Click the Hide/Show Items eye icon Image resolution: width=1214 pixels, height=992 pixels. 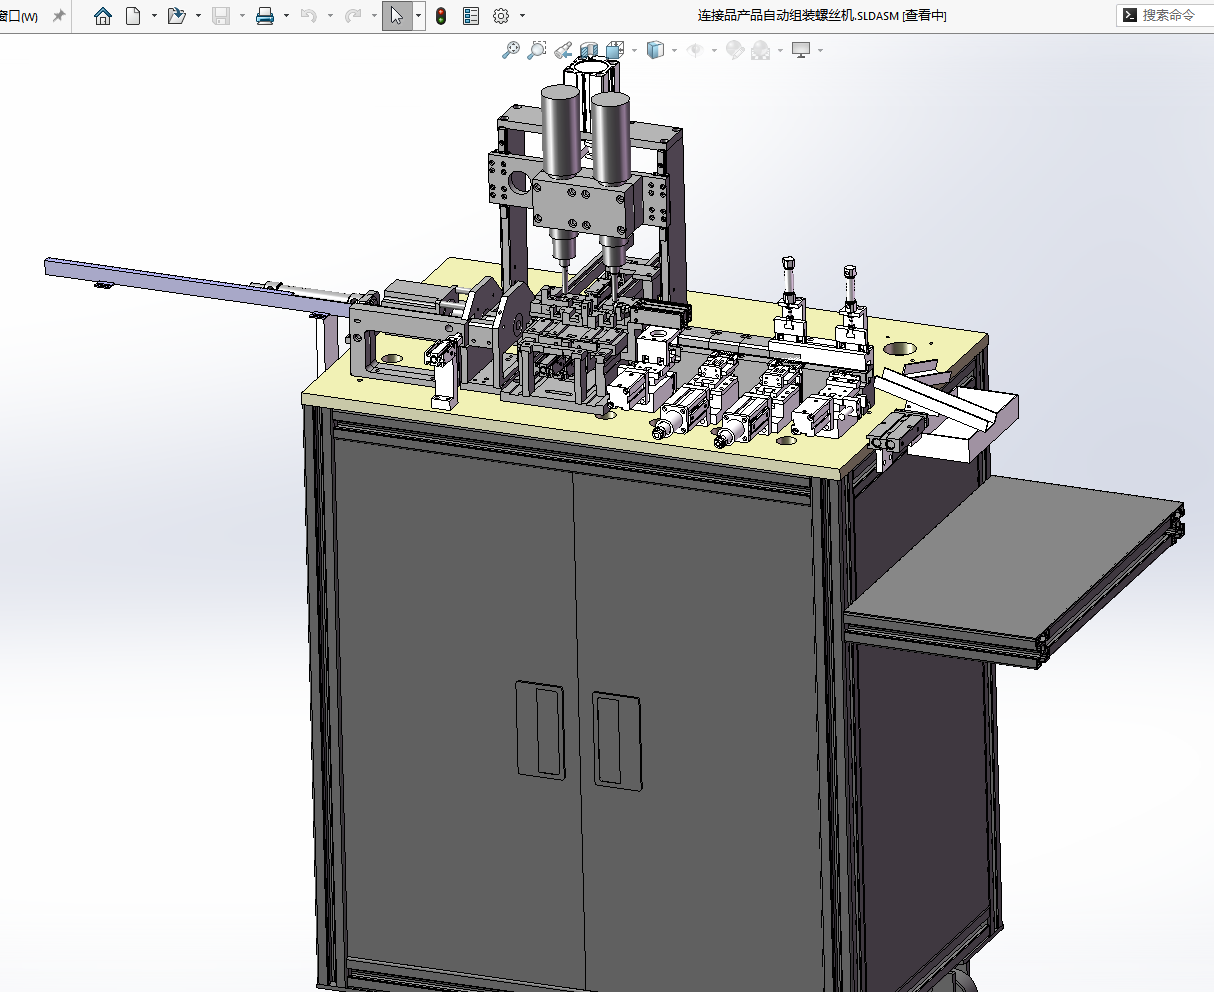[x=695, y=50]
